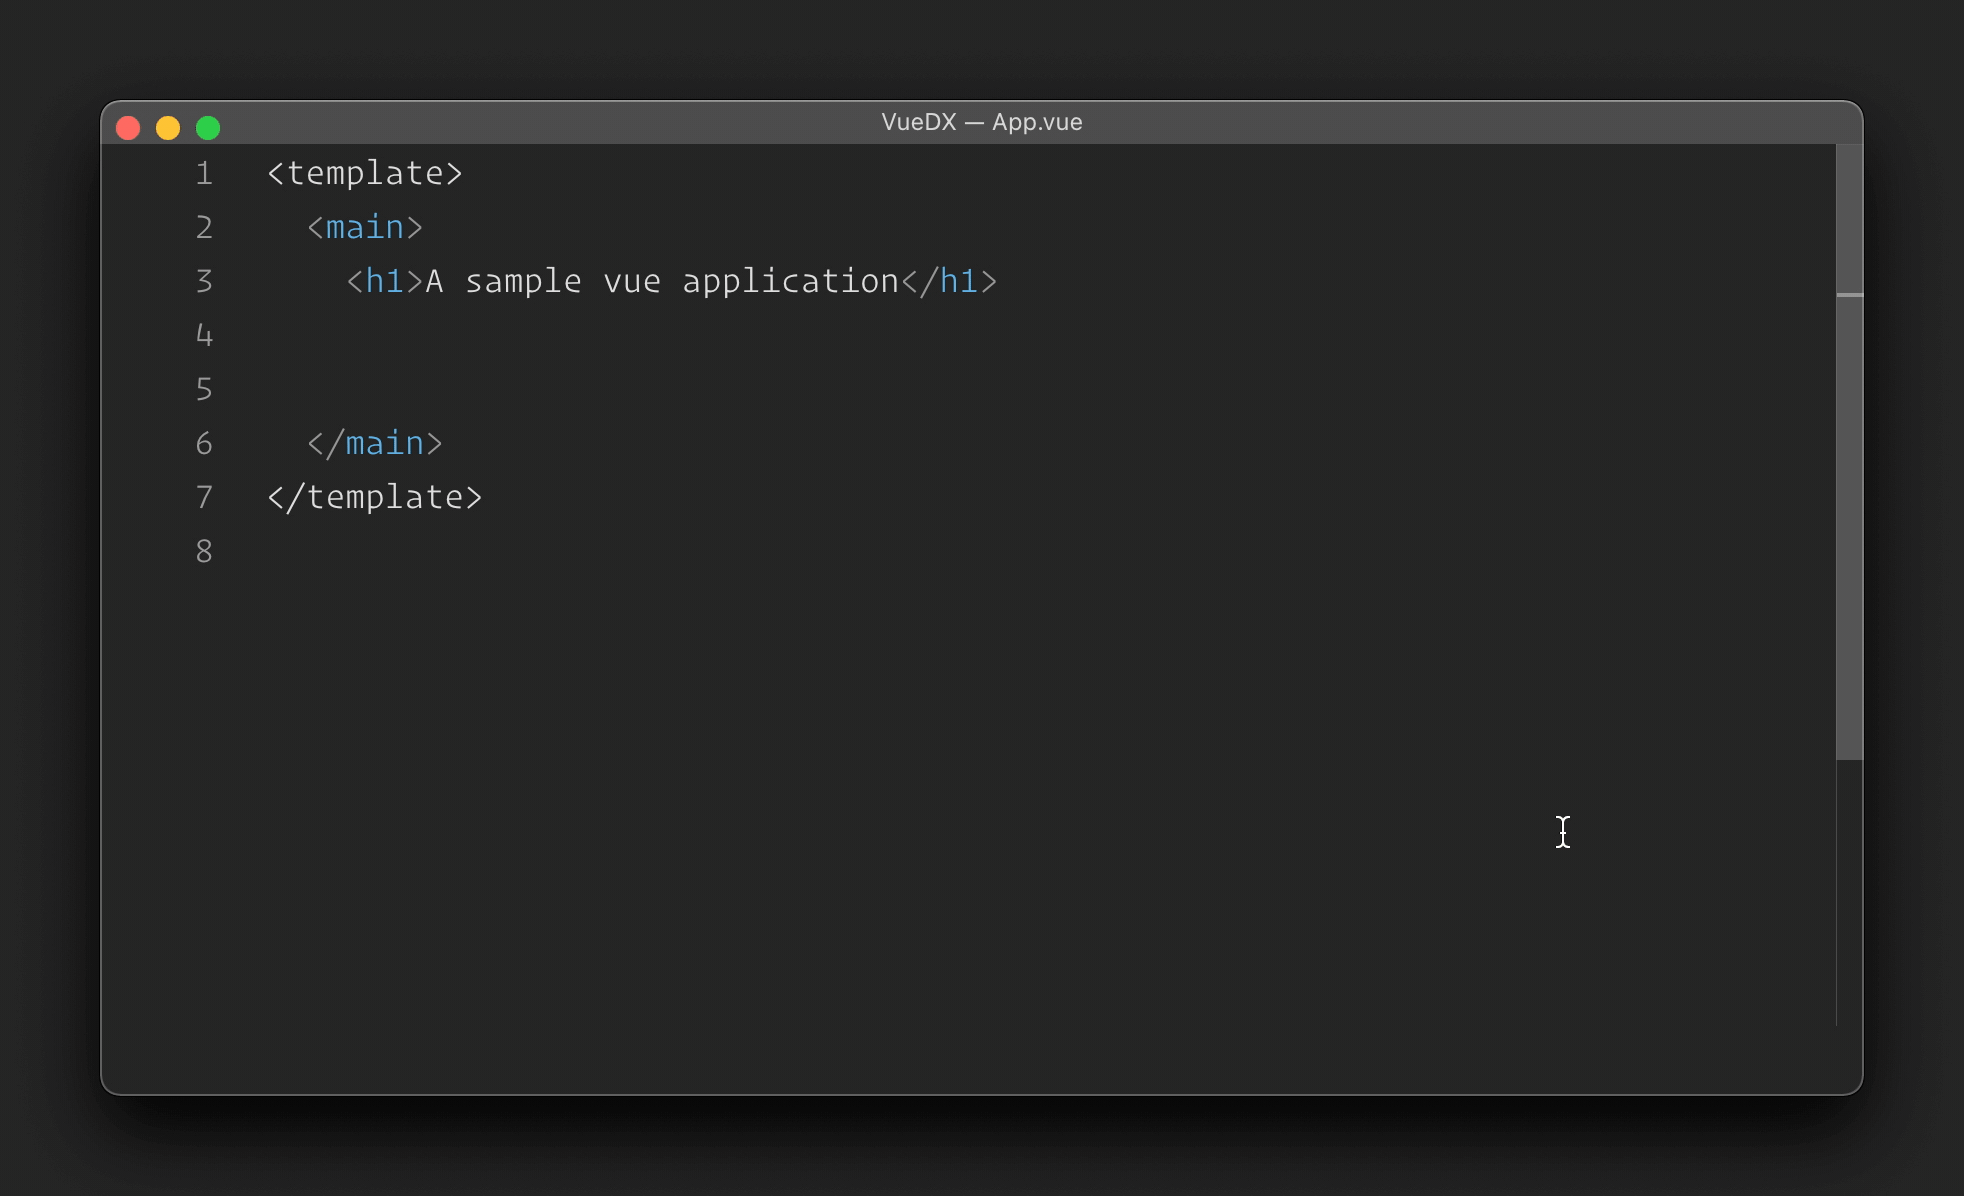This screenshot has height=1196, width=1964.
Task: Click the word 'application' in line 3
Action: [790, 282]
